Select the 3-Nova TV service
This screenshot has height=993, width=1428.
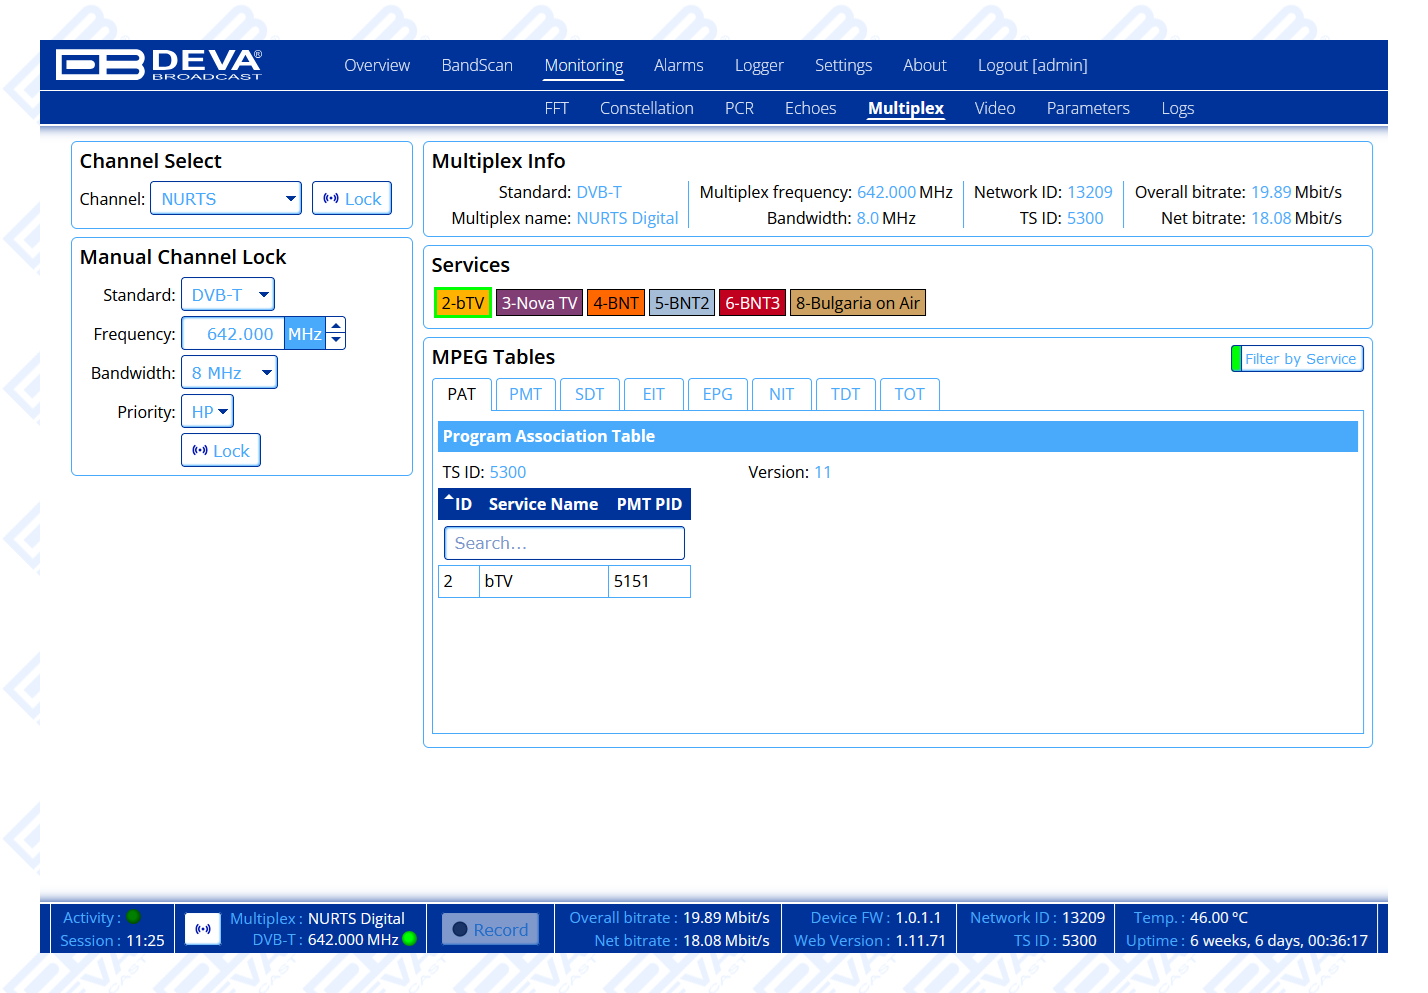coord(539,303)
